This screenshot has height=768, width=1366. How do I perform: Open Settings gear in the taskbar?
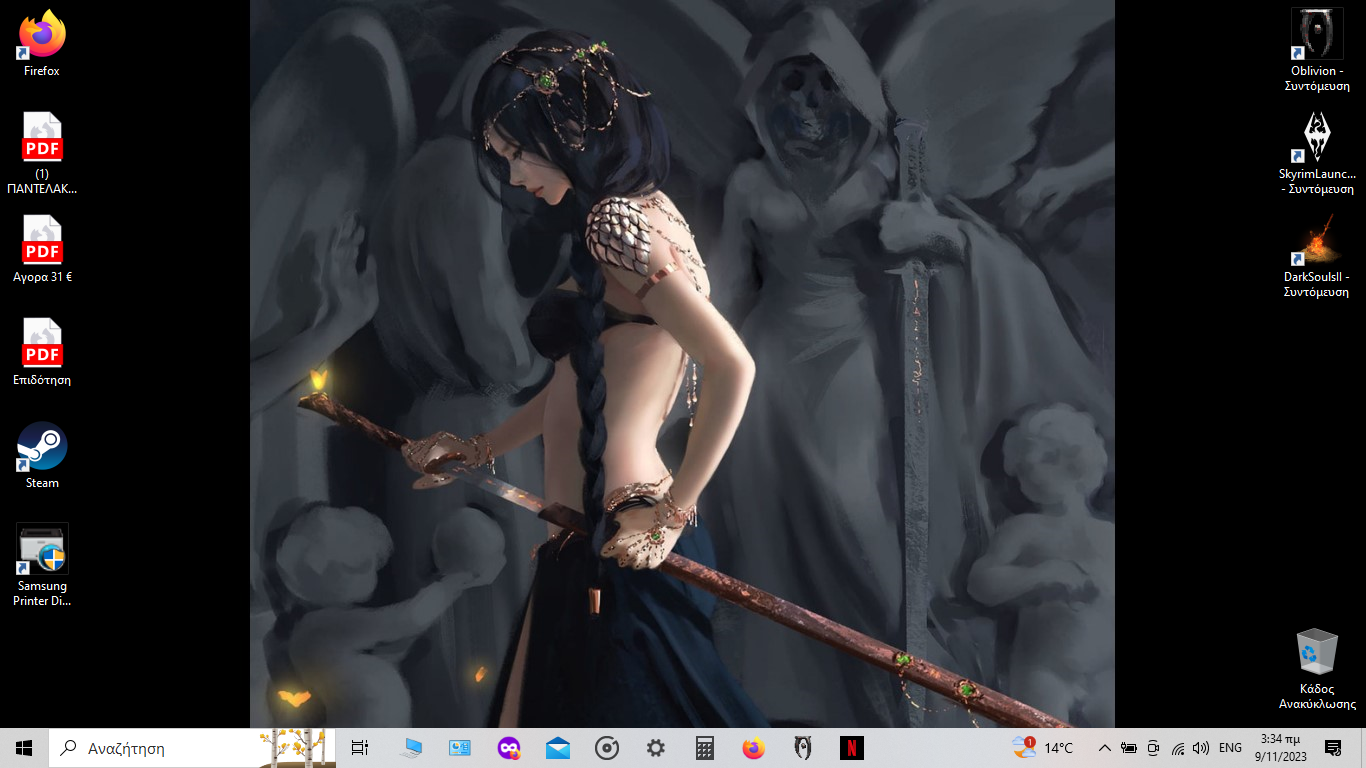656,748
